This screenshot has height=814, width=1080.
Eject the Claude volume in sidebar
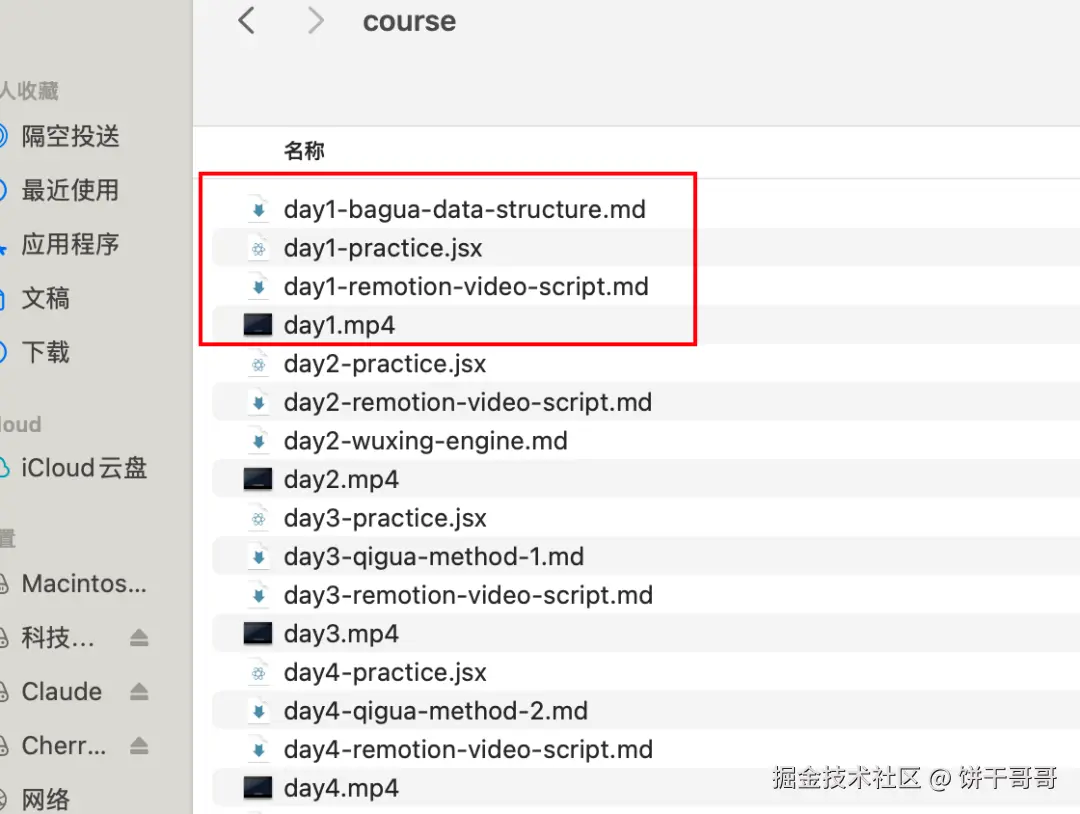click(x=139, y=692)
